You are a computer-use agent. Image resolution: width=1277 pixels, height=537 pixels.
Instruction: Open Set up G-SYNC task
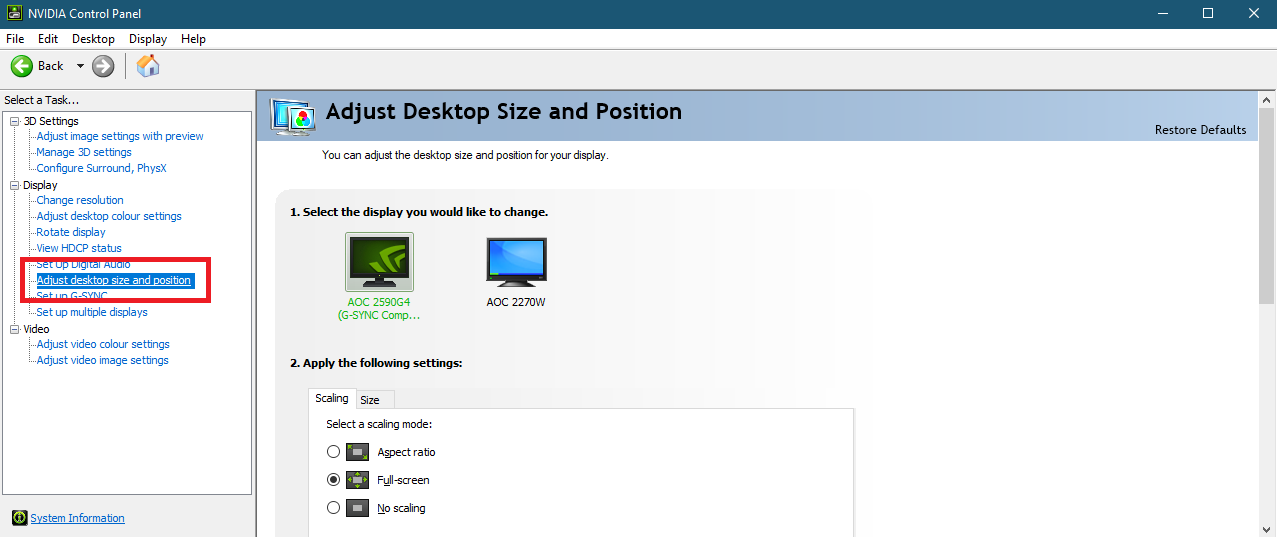tap(72, 296)
